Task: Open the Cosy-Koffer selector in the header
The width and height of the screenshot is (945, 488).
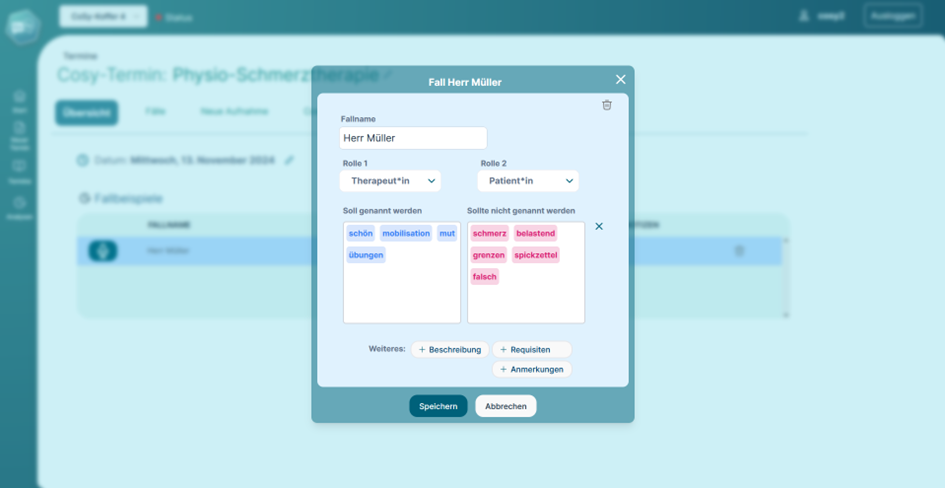Action: (103, 16)
